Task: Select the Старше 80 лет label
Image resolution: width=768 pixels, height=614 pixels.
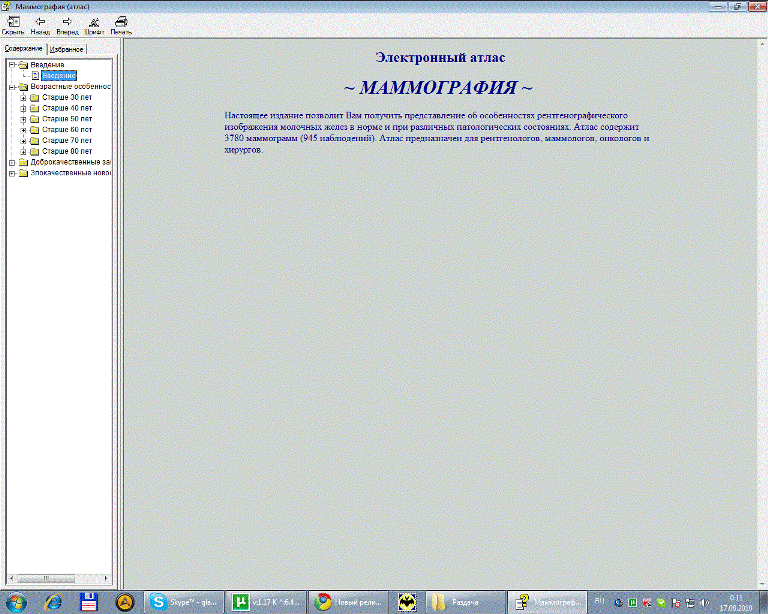Action: [67, 151]
